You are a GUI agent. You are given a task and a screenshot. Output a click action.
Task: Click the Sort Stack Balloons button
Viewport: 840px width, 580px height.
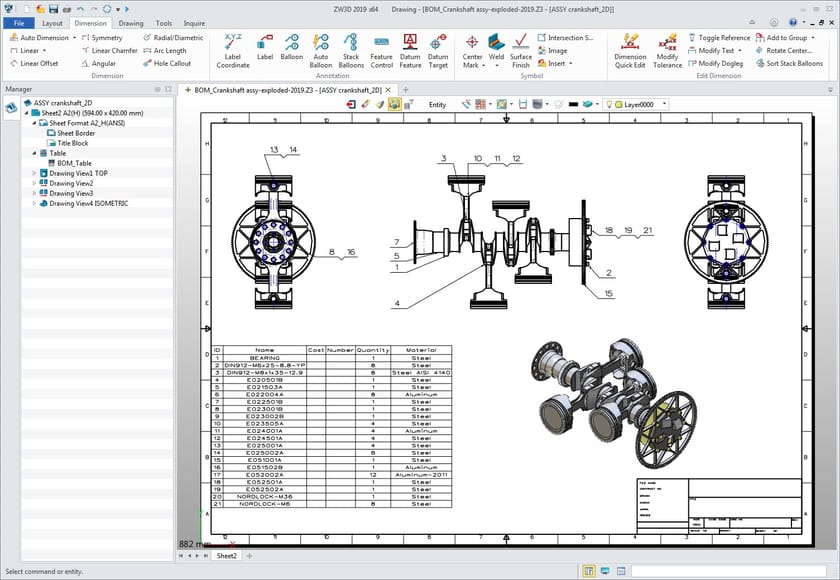793,63
